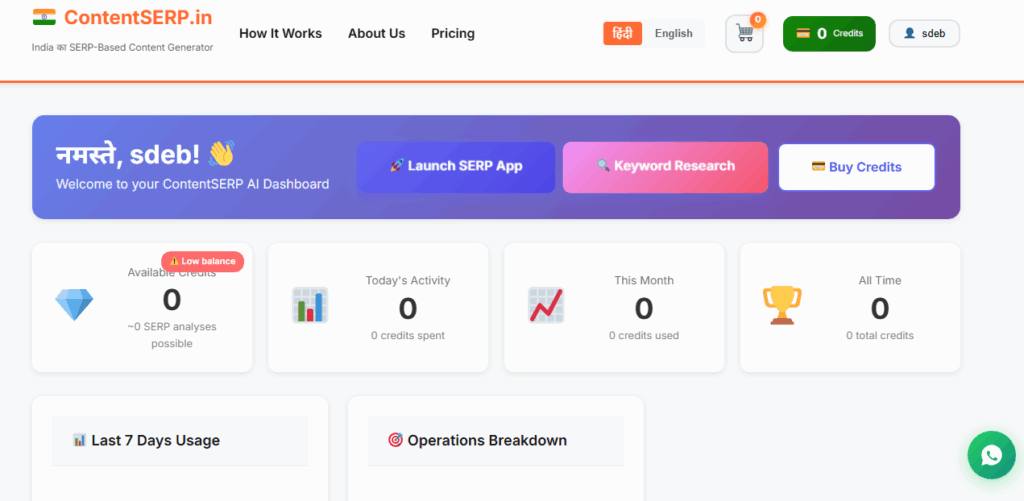Click the trend chart icon in This Month
The height and width of the screenshot is (501, 1024).
pyautogui.click(x=546, y=305)
